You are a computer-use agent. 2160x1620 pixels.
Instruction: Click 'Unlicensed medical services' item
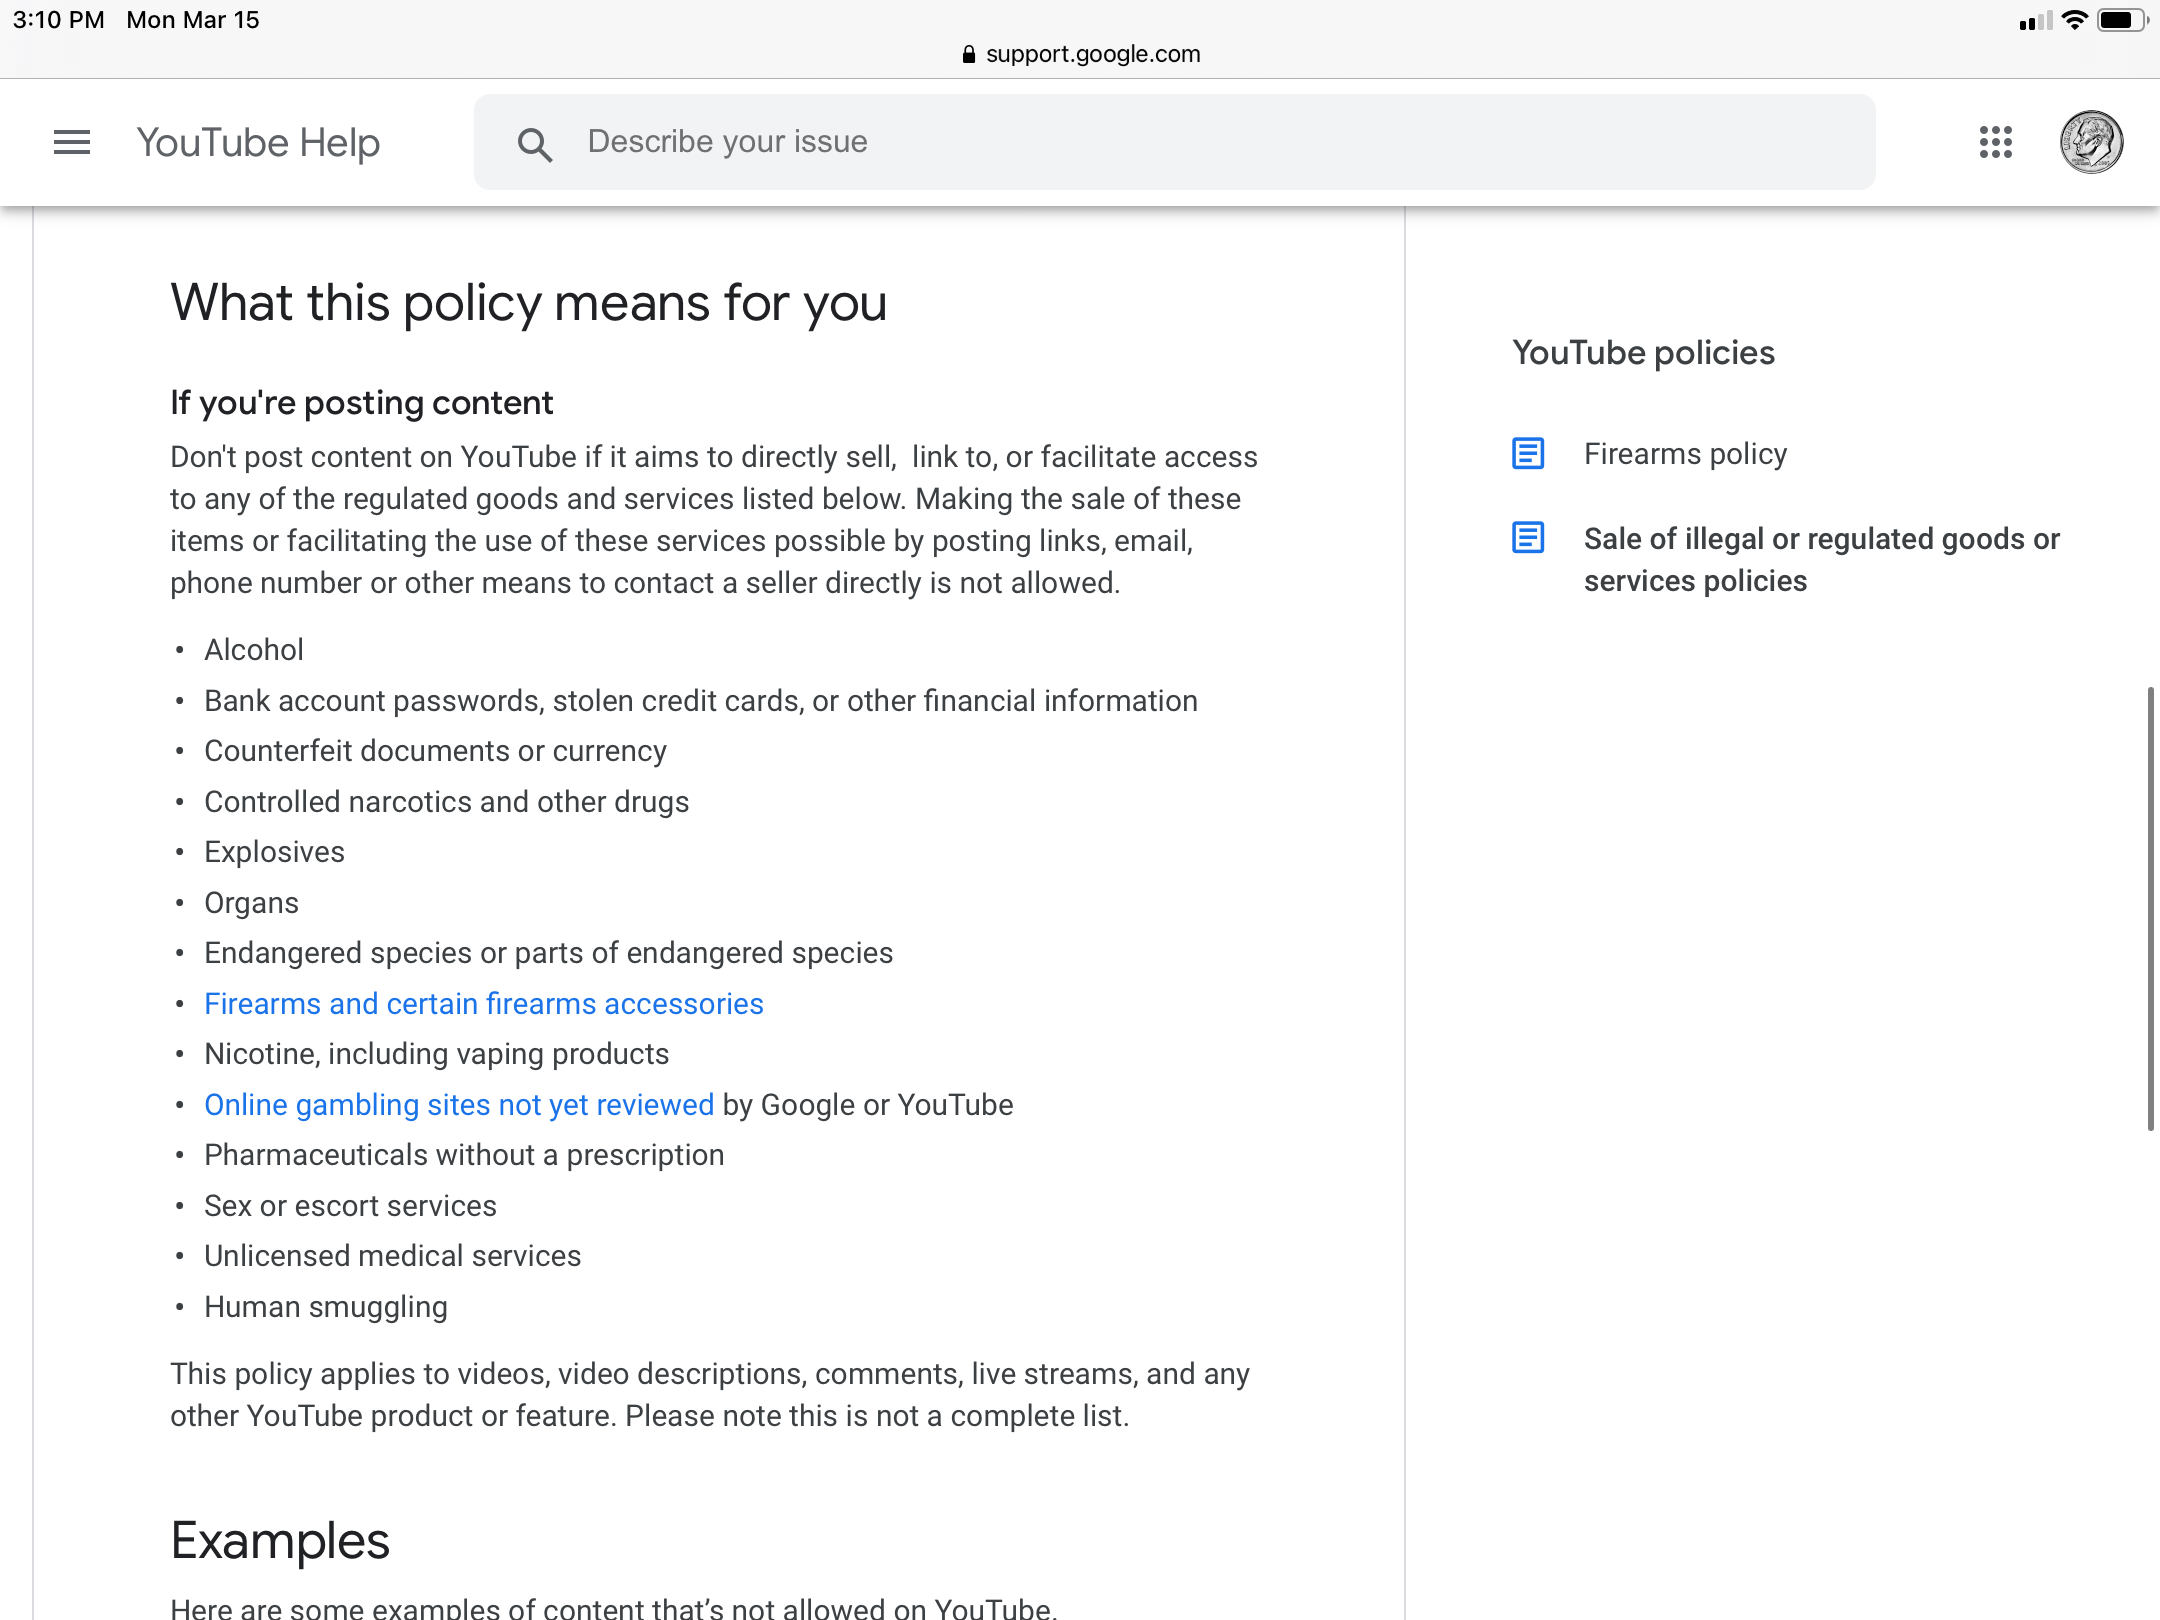(393, 1256)
